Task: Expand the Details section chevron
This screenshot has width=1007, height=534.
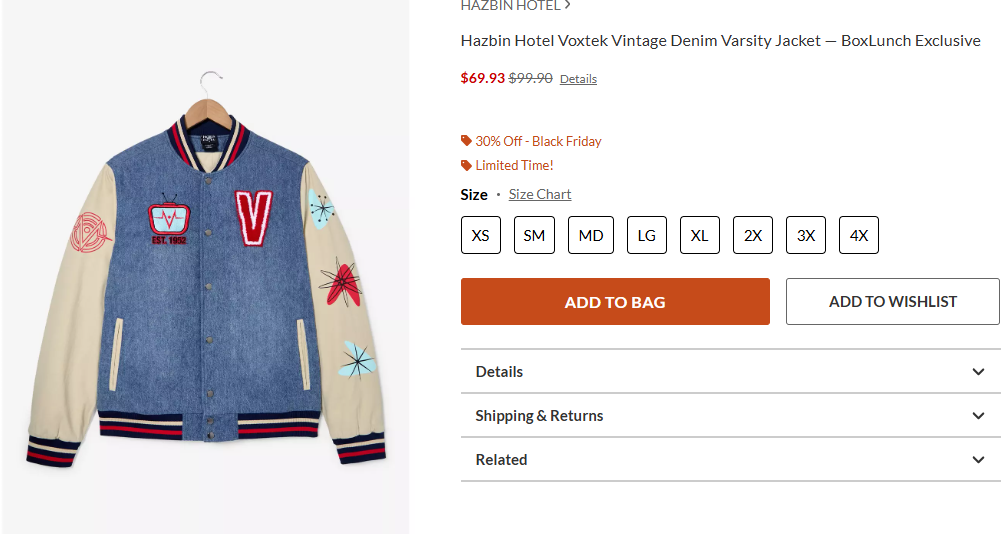Action: click(x=978, y=372)
